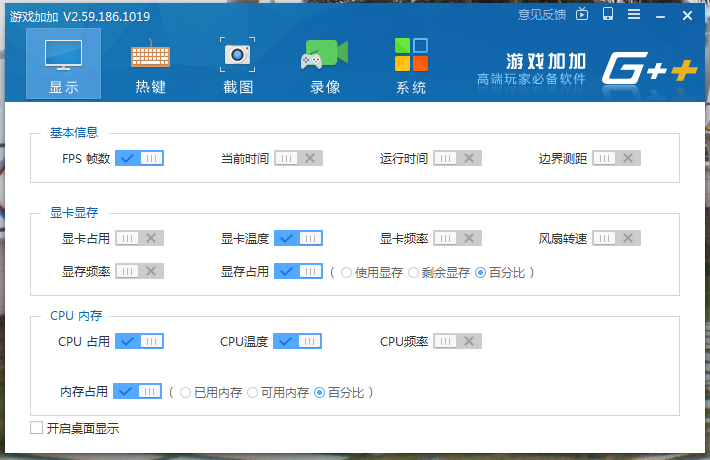Image resolution: width=710 pixels, height=460 pixels.
Task: Click the 显卡显存 section heading
Action: [74, 213]
